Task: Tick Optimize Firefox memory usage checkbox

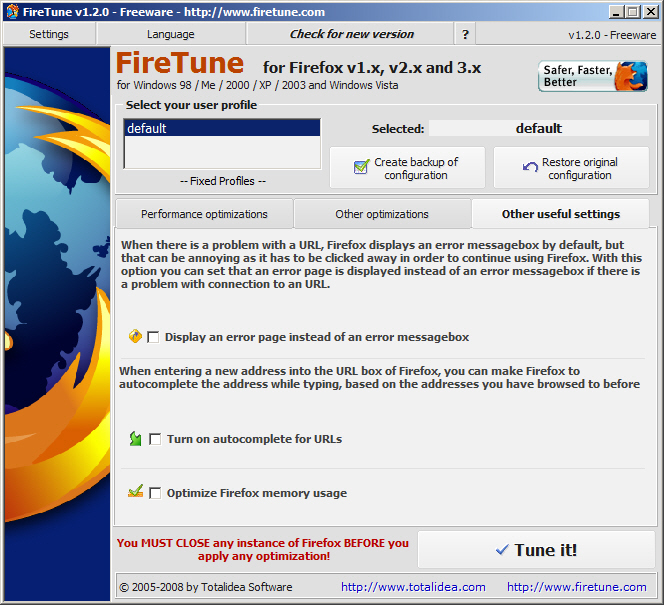Action: point(155,493)
